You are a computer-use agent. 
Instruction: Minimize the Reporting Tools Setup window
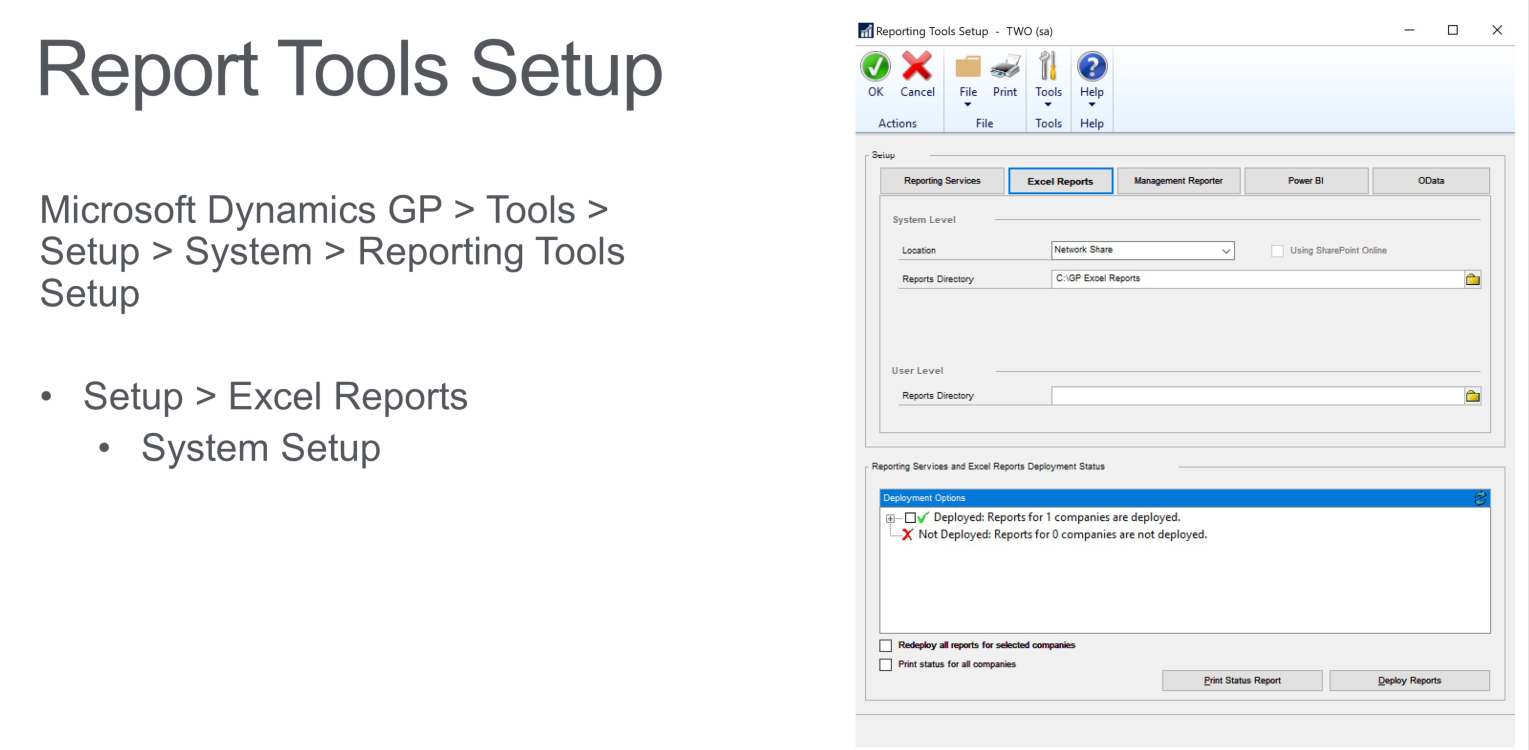[x=1409, y=31]
